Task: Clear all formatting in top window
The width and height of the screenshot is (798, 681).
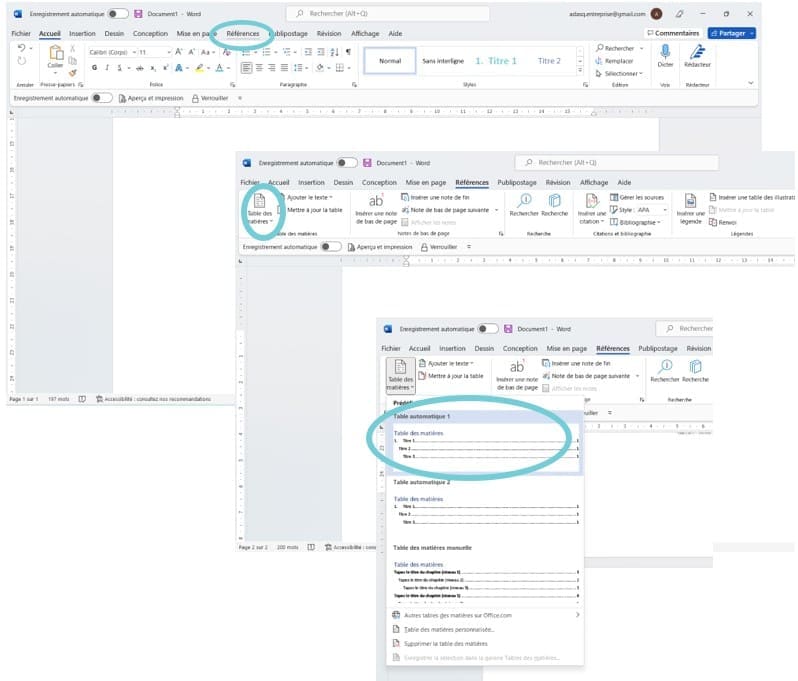Action: click(227, 52)
